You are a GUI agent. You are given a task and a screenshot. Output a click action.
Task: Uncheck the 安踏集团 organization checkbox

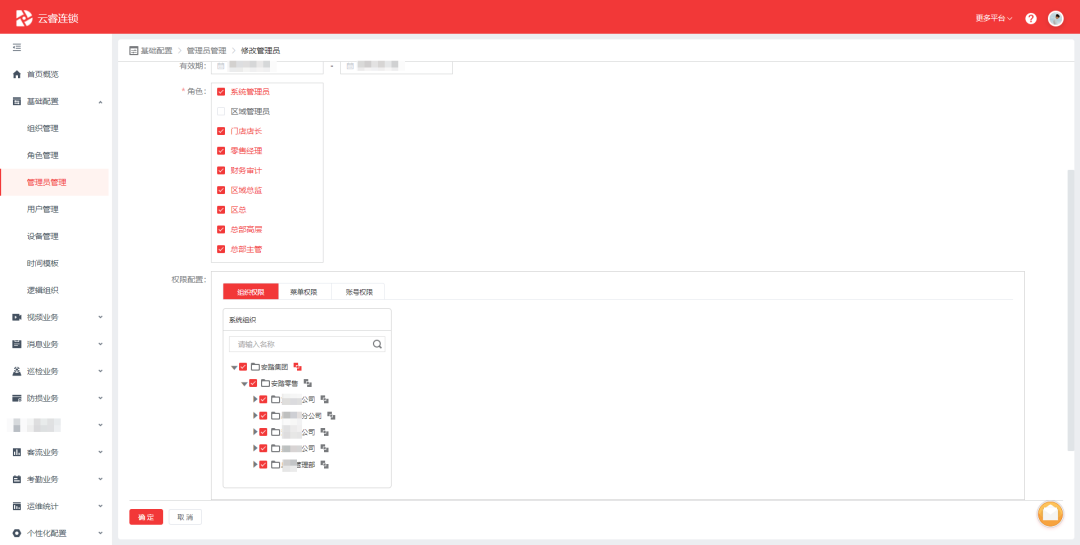[243, 367]
